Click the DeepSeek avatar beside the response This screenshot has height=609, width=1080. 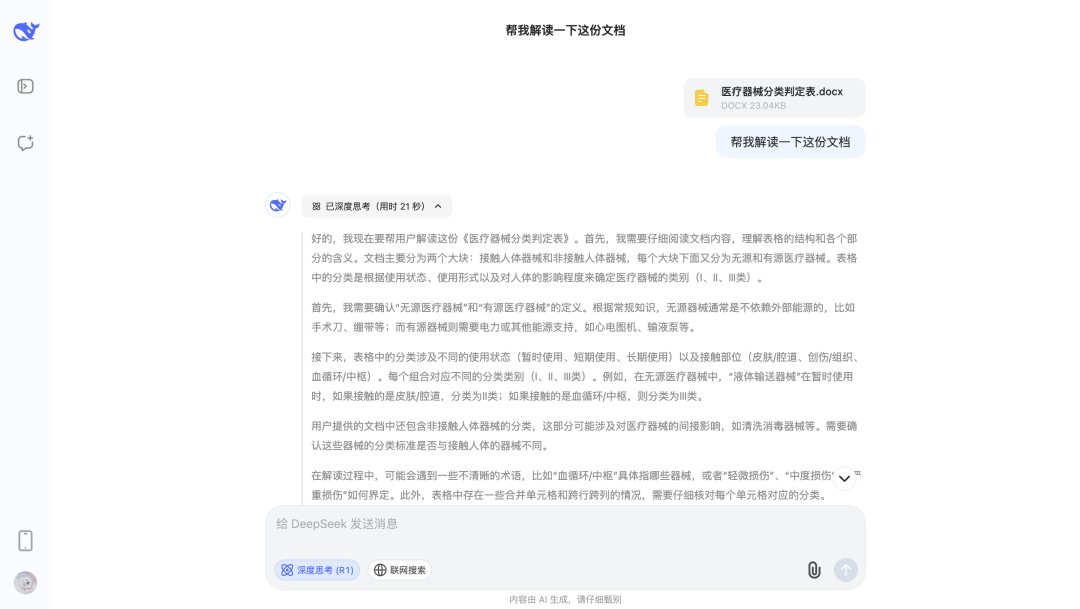pyautogui.click(x=278, y=205)
